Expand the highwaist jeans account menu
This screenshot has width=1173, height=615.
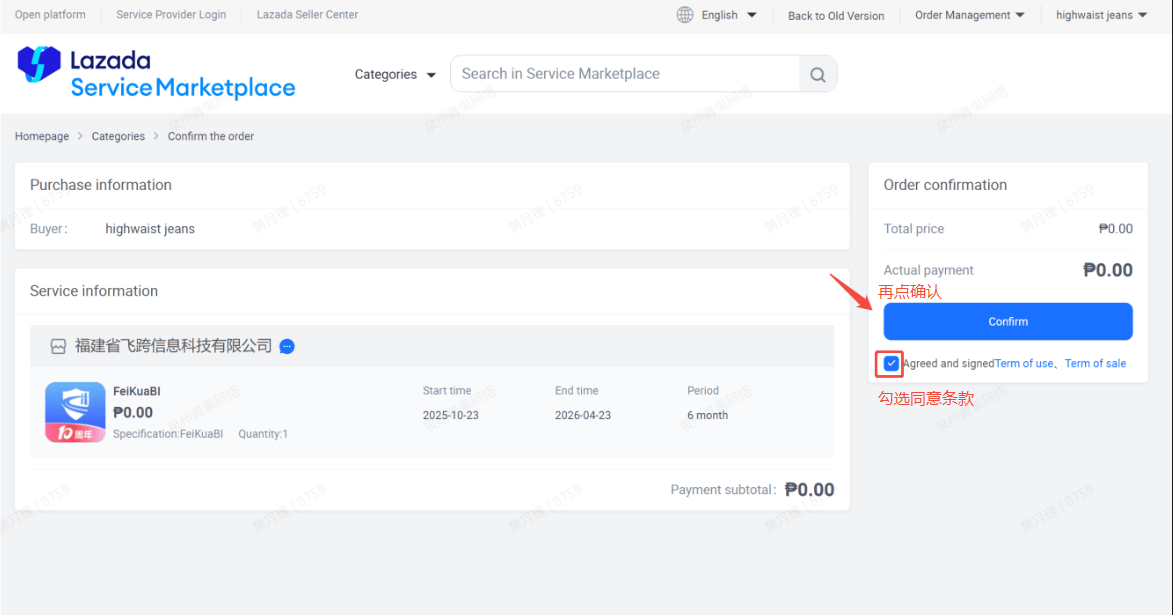(x=1101, y=15)
